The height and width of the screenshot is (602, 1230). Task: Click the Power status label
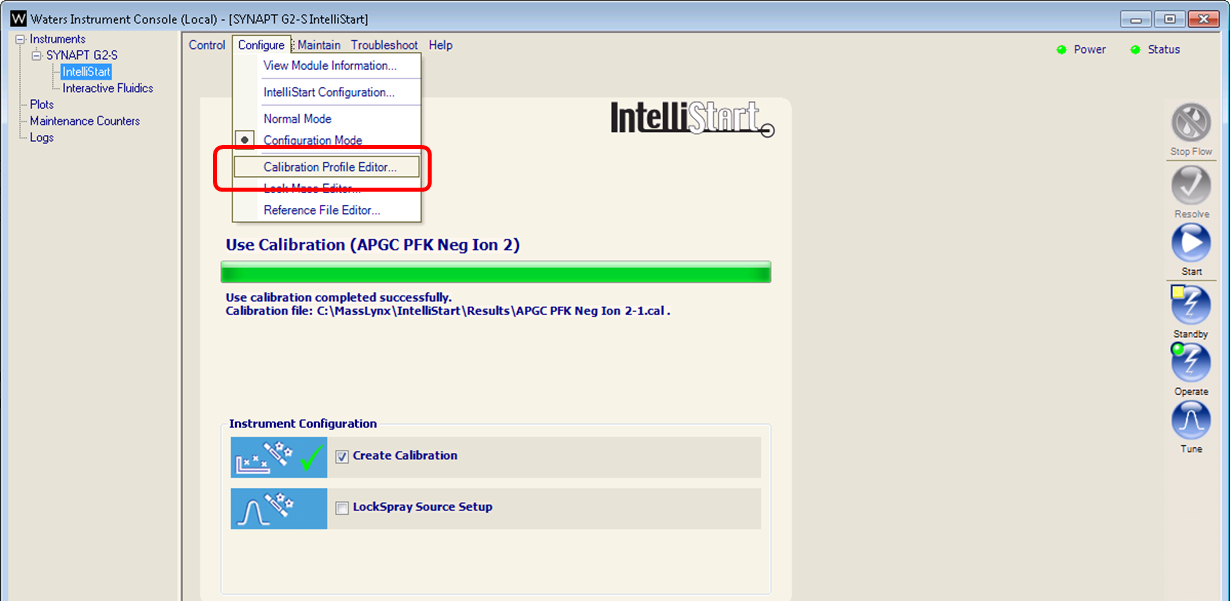(1090, 50)
